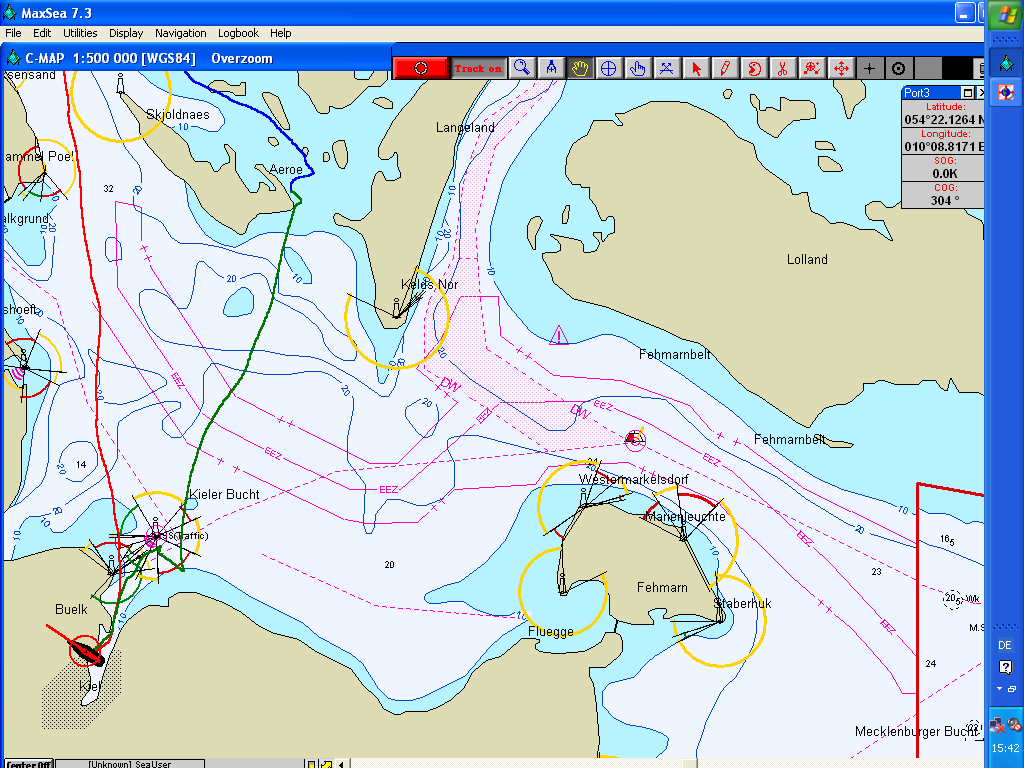Image resolution: width=1024 pixels, height=768 pixels.
Task: Click the black plus mark tool
Action: pos(870,68)
